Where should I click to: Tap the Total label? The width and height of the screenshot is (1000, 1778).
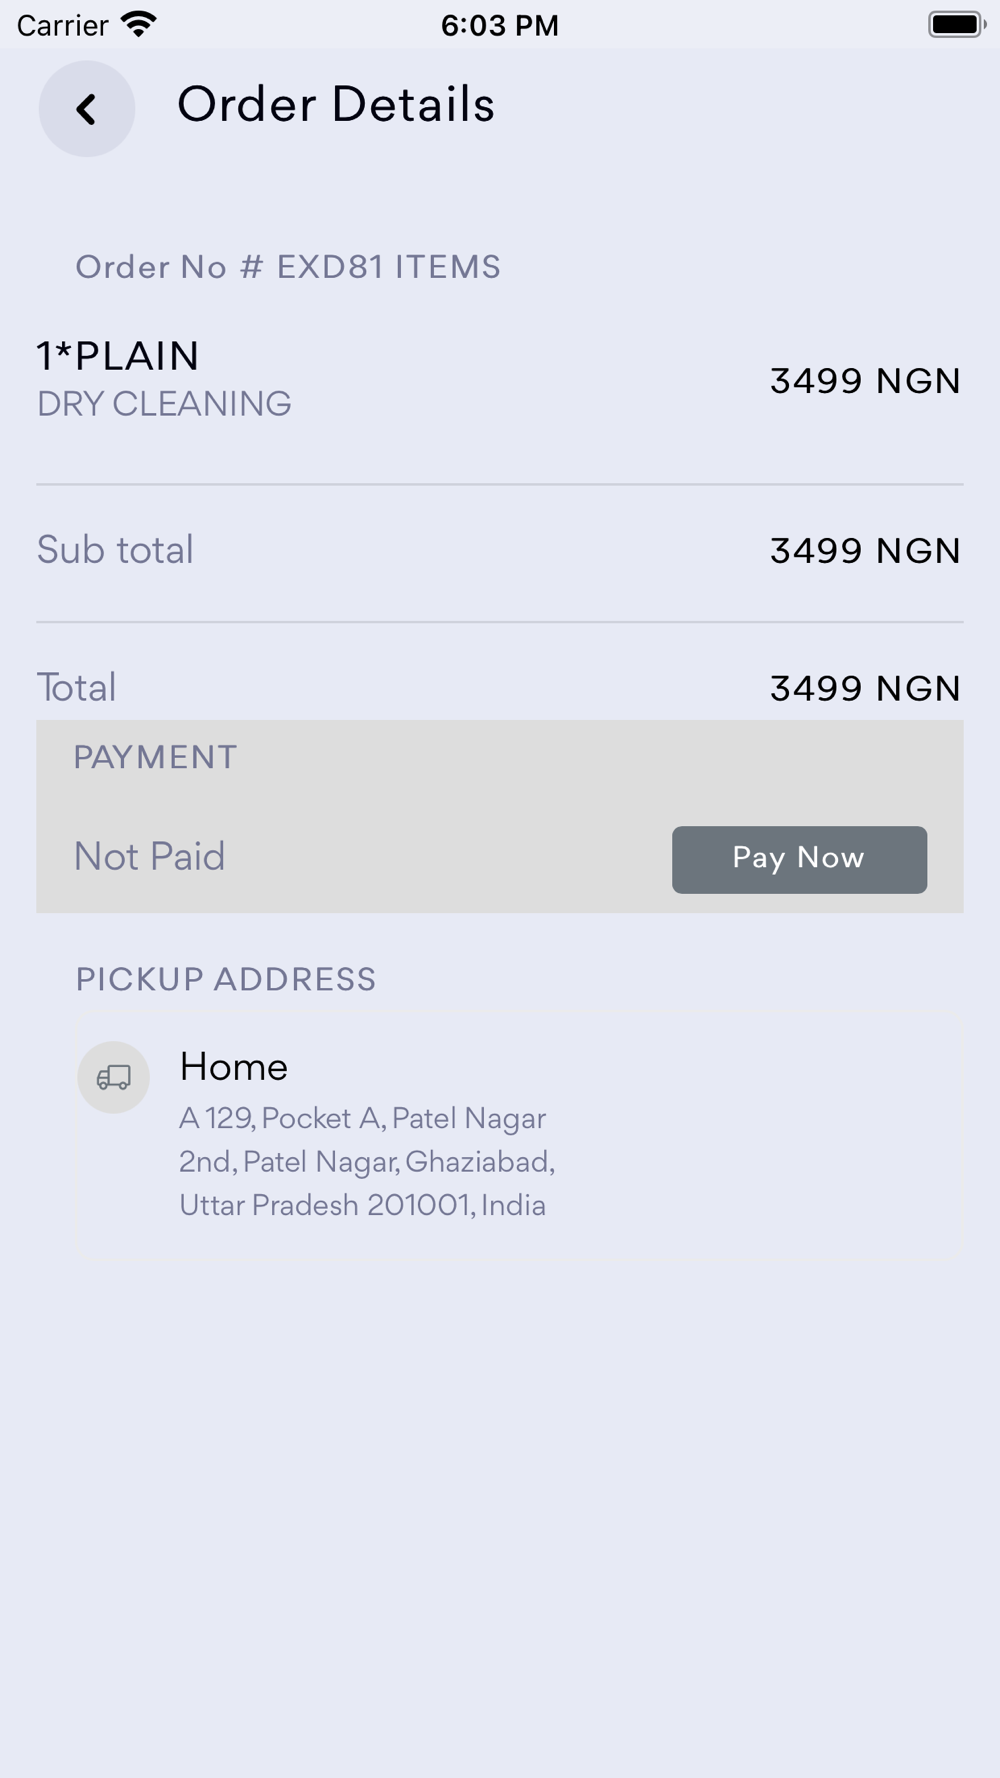point(77,688)
